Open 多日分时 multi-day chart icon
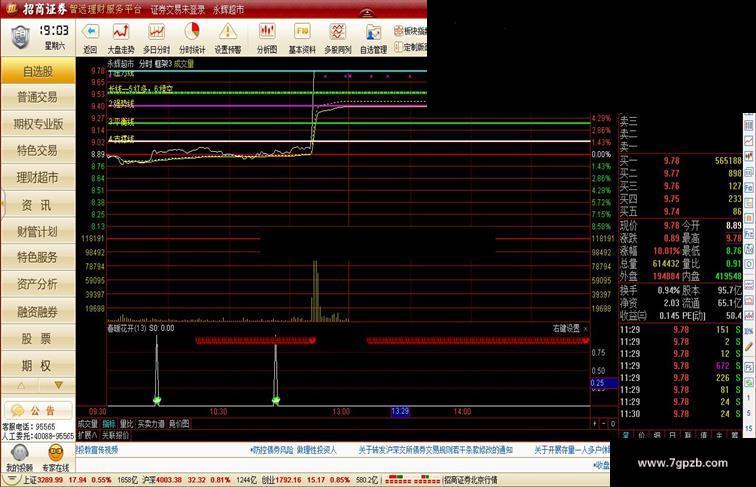This screenshot has height=487, width=756. coord(156,32)
